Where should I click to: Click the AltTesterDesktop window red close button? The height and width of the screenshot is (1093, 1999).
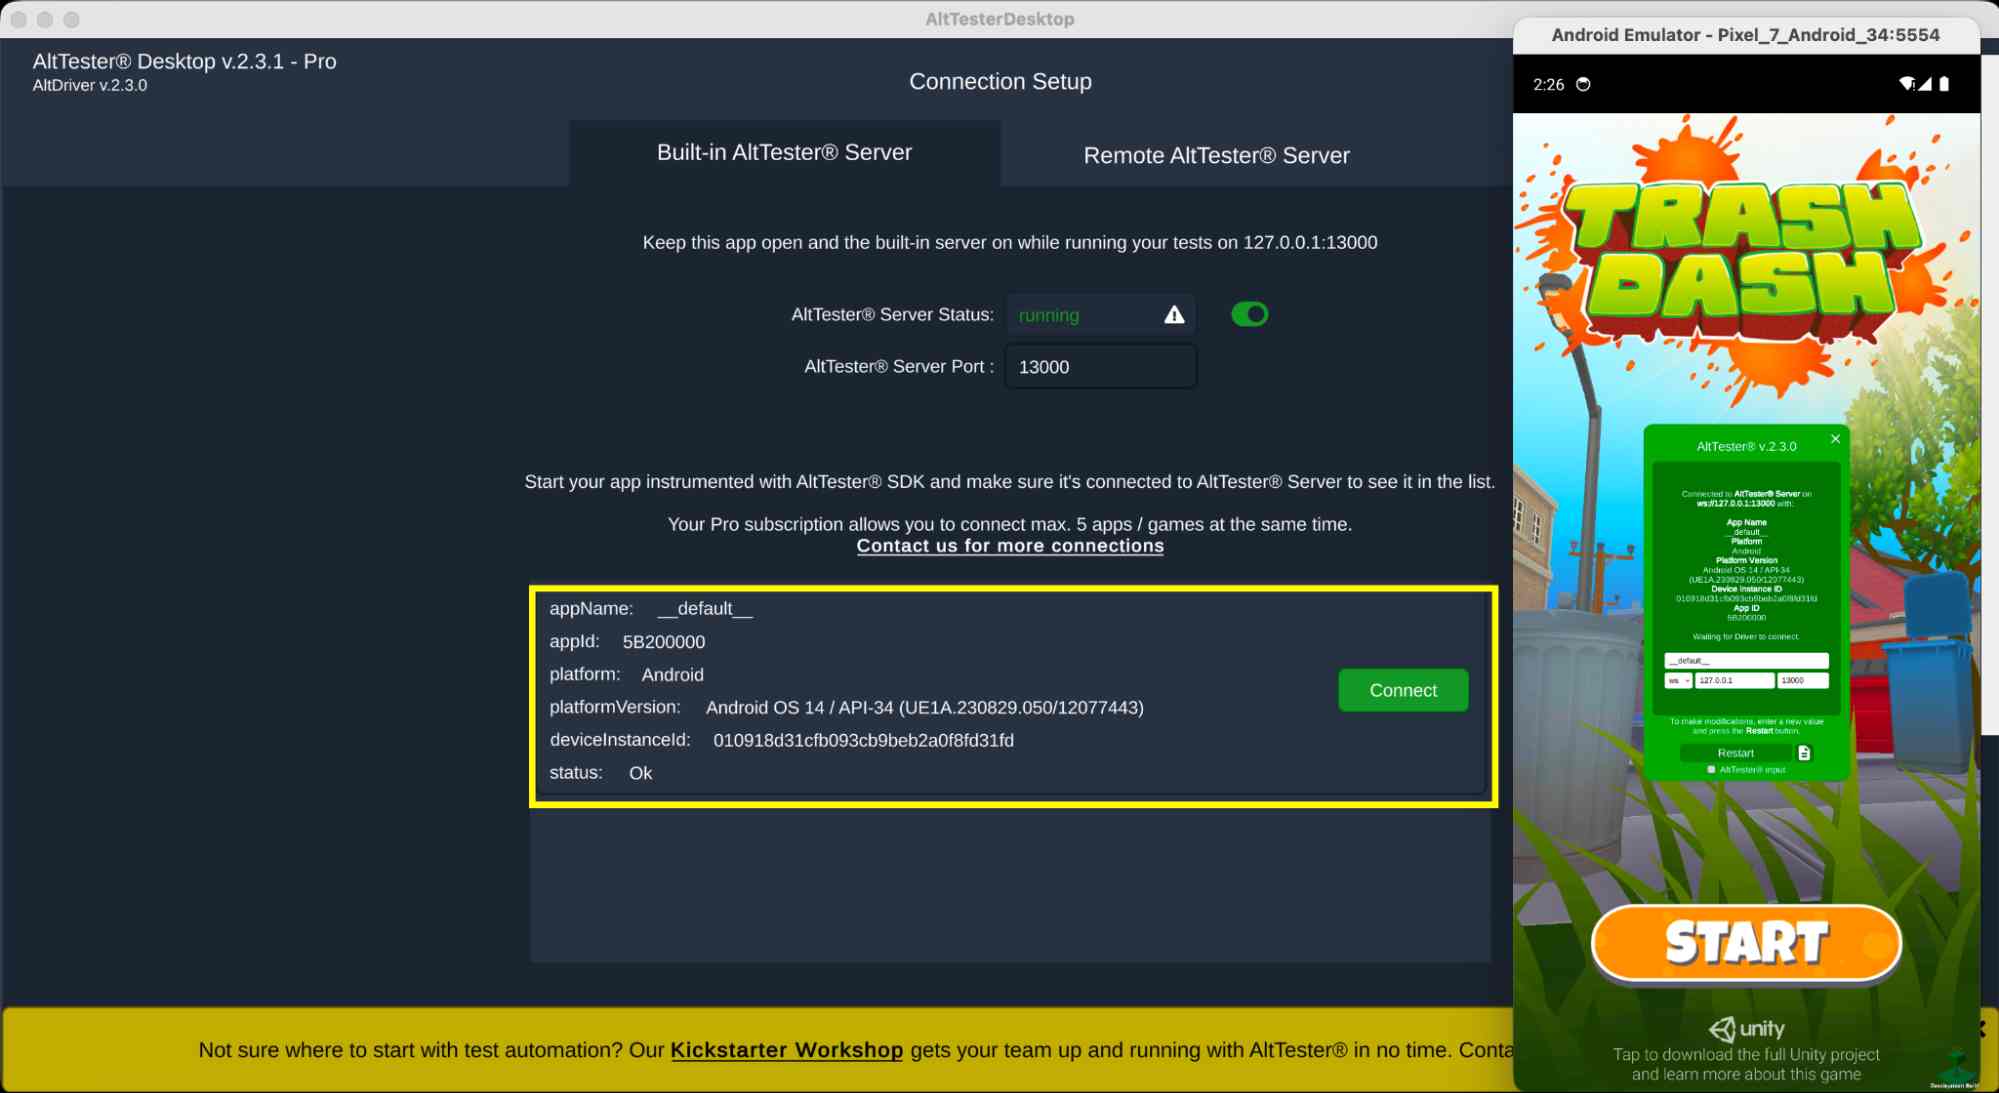coord(18,19)
